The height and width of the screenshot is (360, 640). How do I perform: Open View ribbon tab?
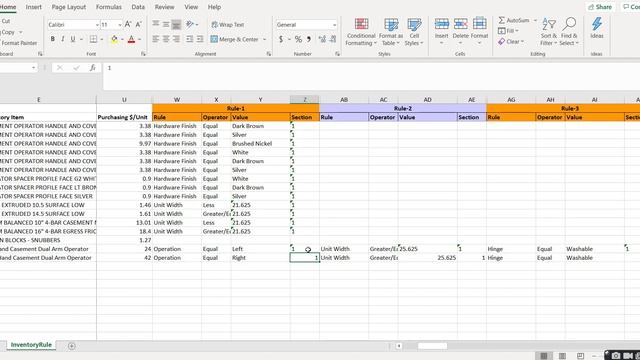pos(191,7)
